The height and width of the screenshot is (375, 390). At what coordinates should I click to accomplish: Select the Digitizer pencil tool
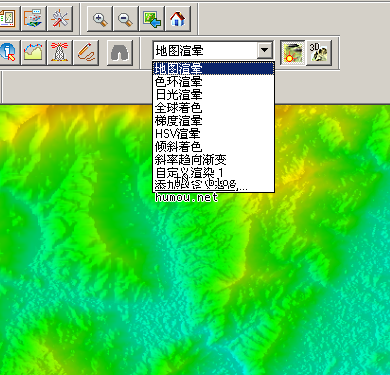86,52
